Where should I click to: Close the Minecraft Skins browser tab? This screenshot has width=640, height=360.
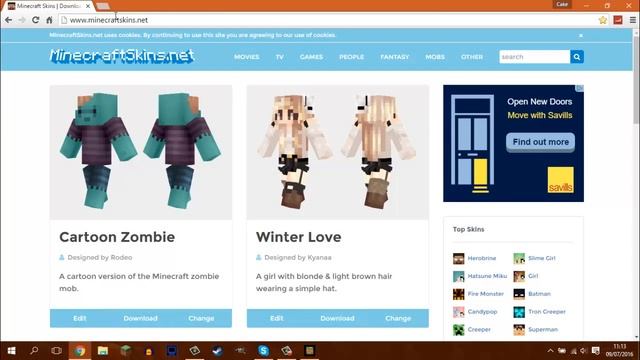[88, 6]
